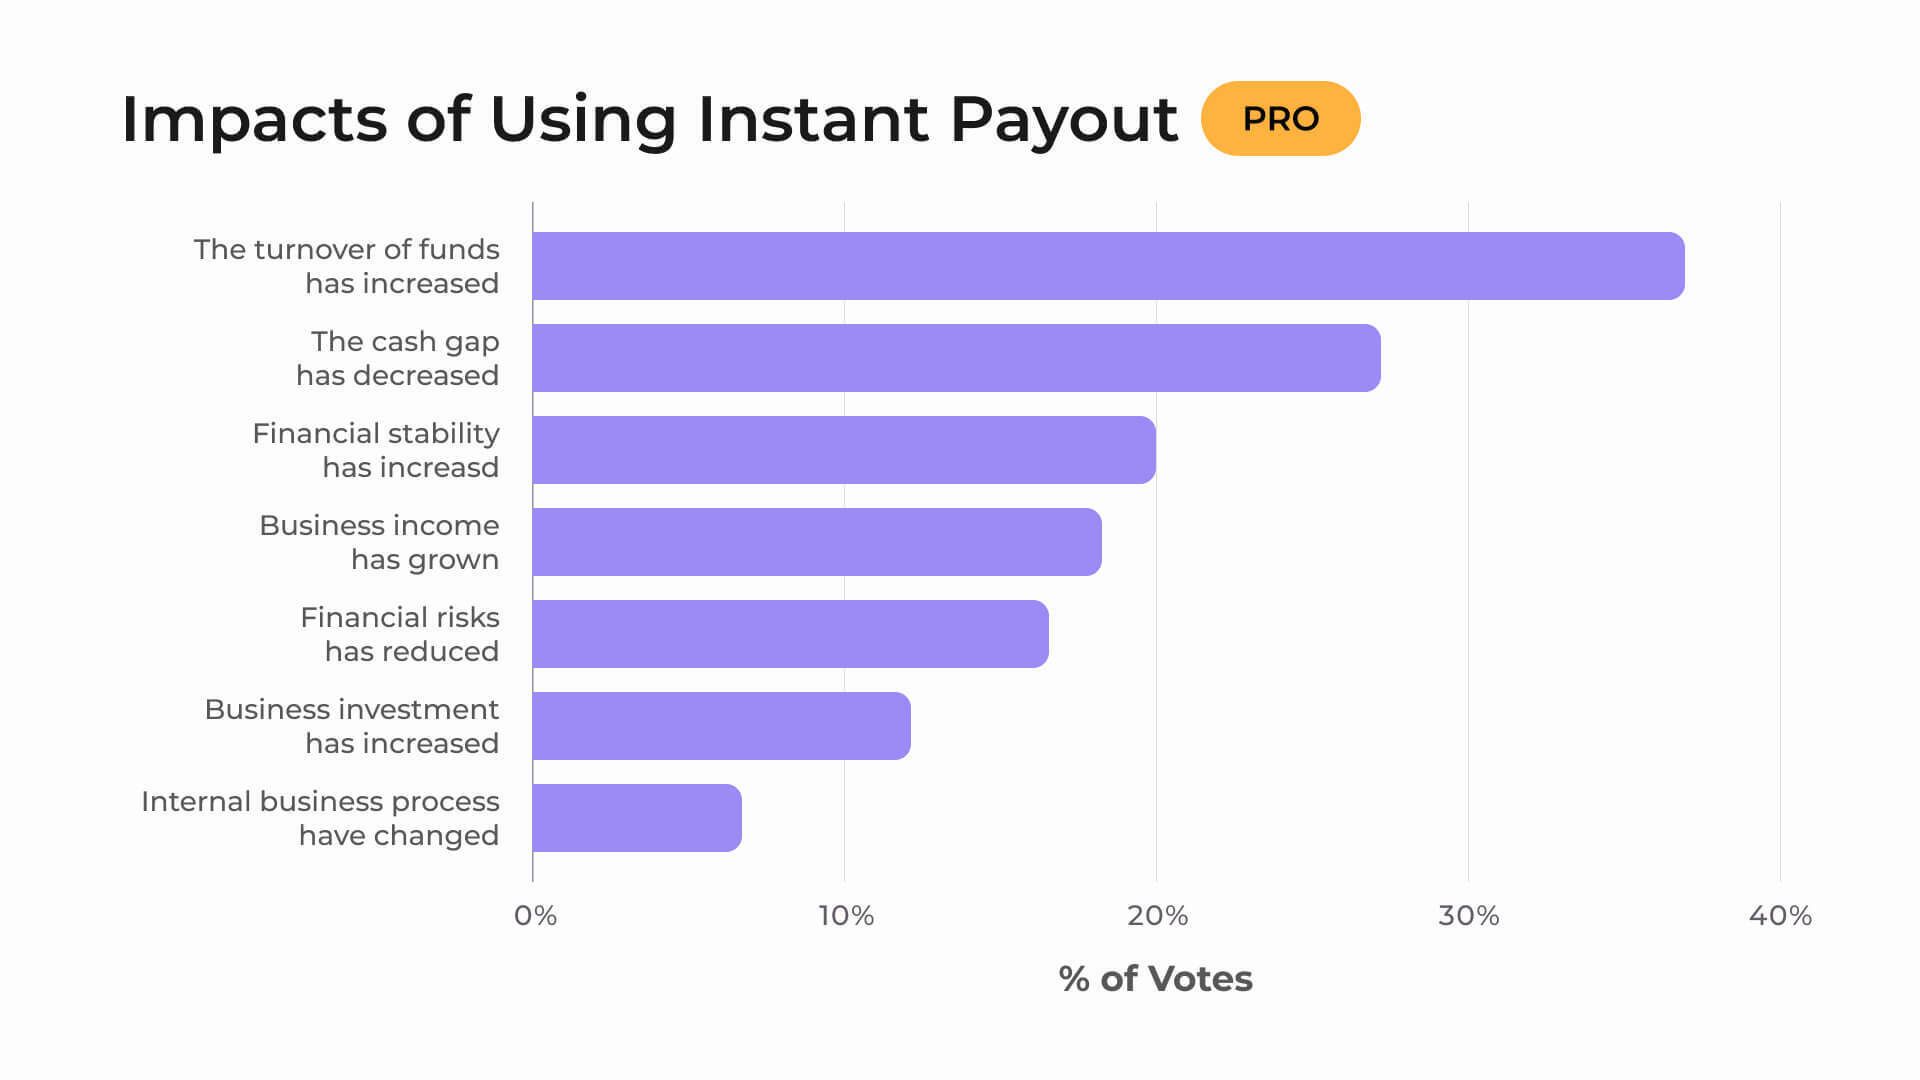The height and width of the screenshot is (1080, 1920).
Task: Click the 20% axis tick label
Action: coord(1158,916)
